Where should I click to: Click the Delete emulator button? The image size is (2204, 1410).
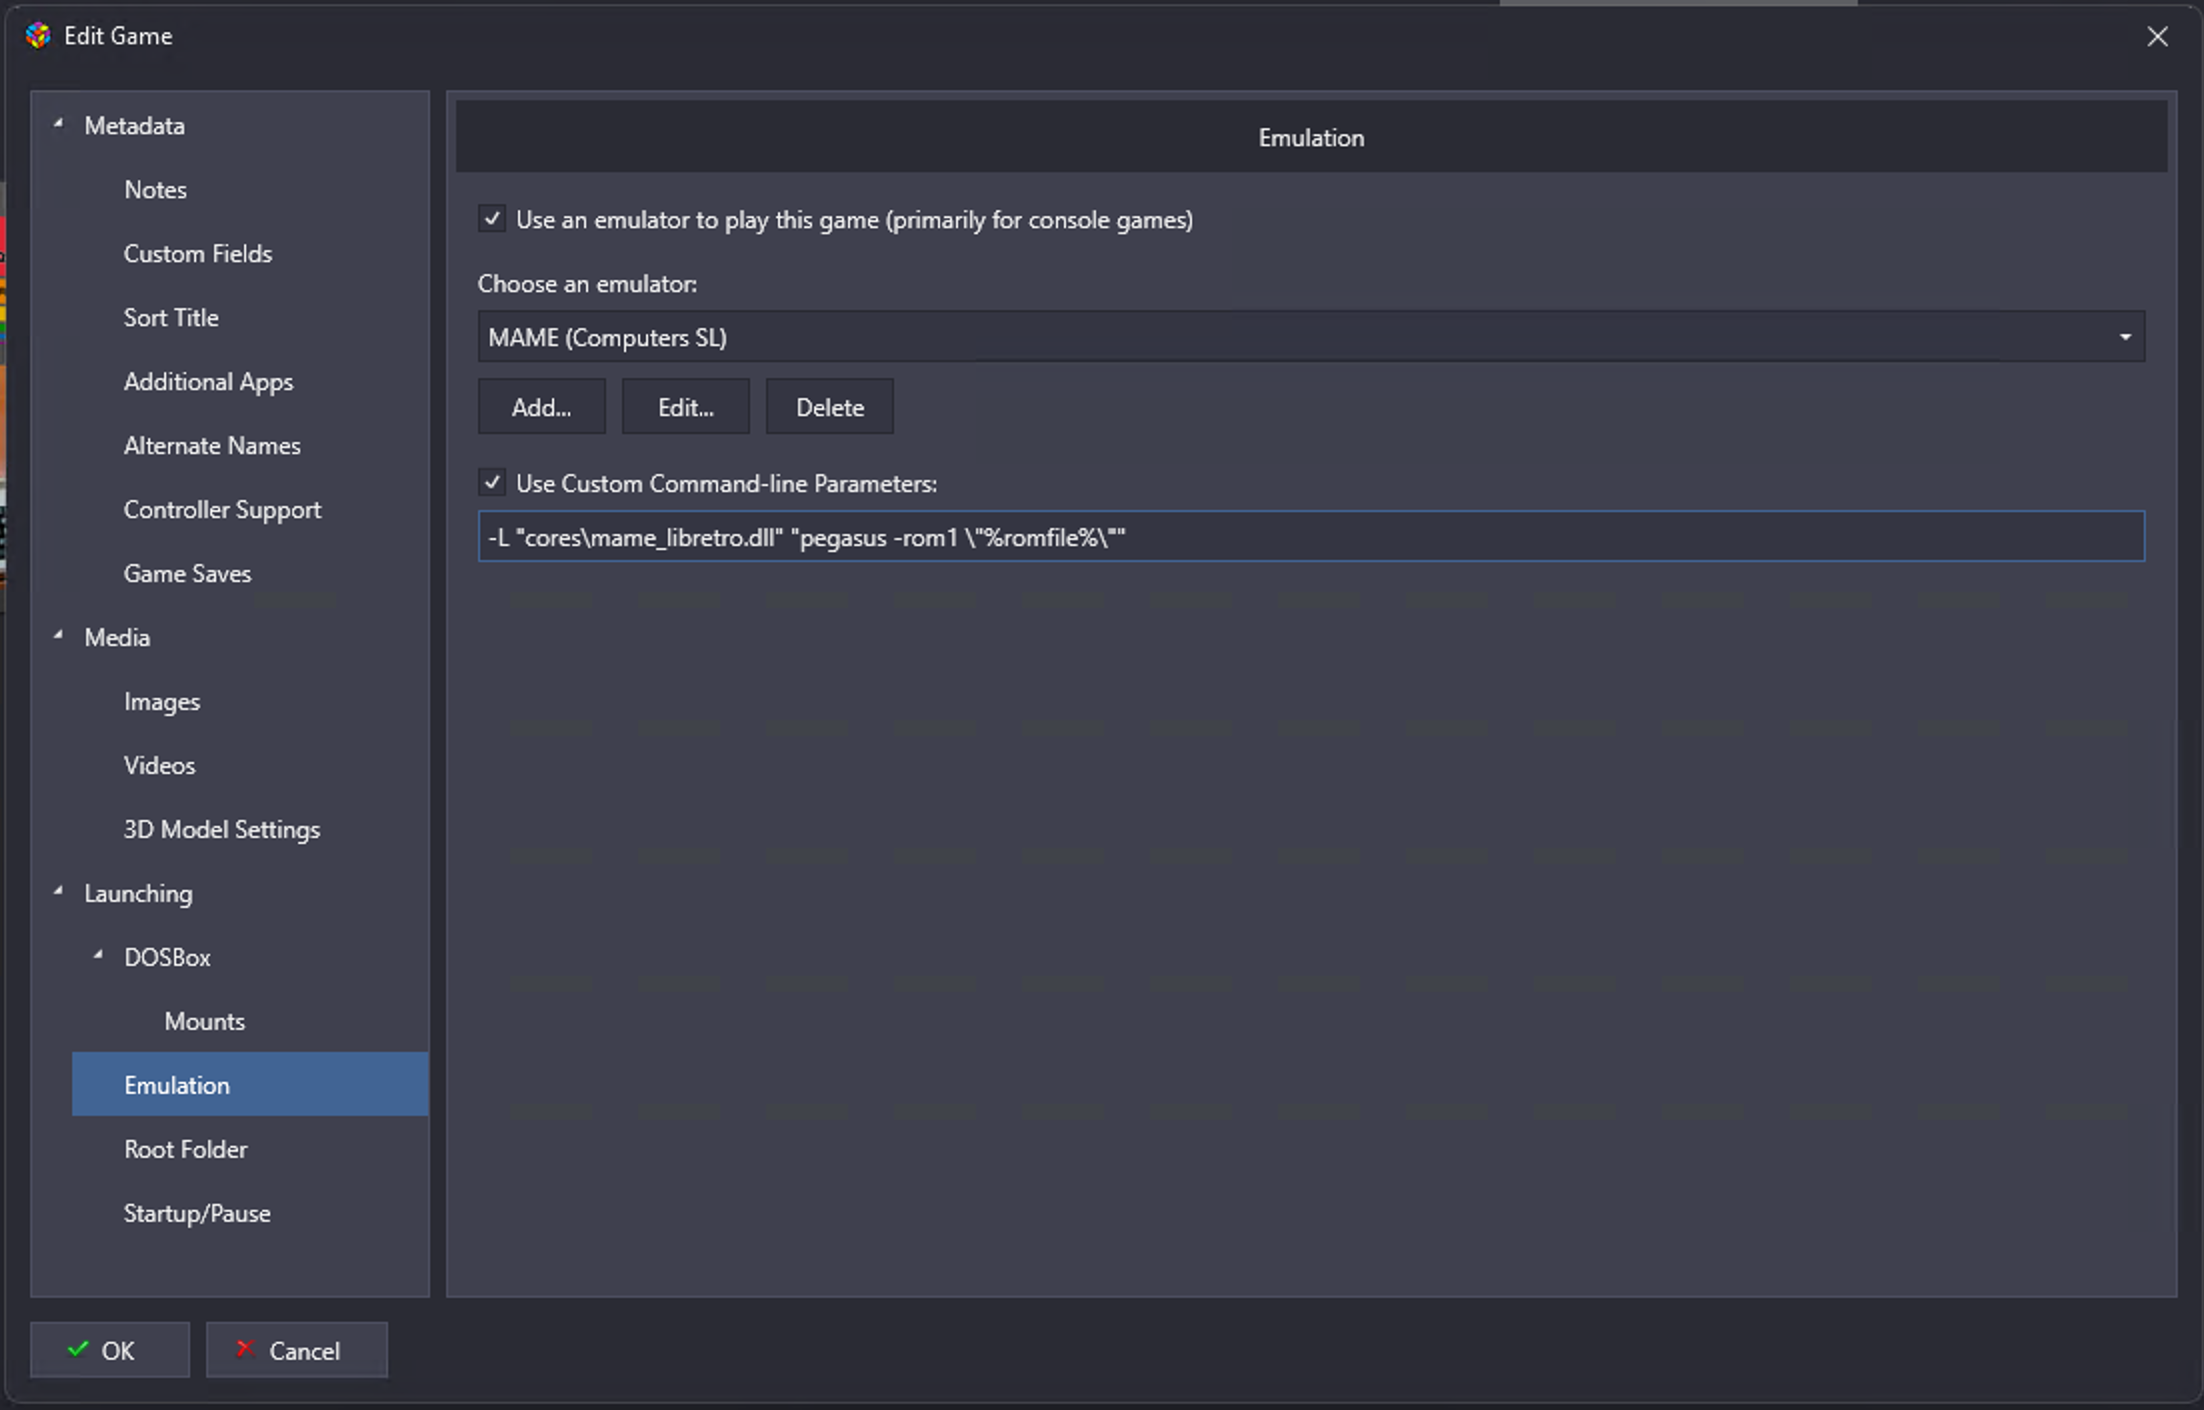click(829, 407)
